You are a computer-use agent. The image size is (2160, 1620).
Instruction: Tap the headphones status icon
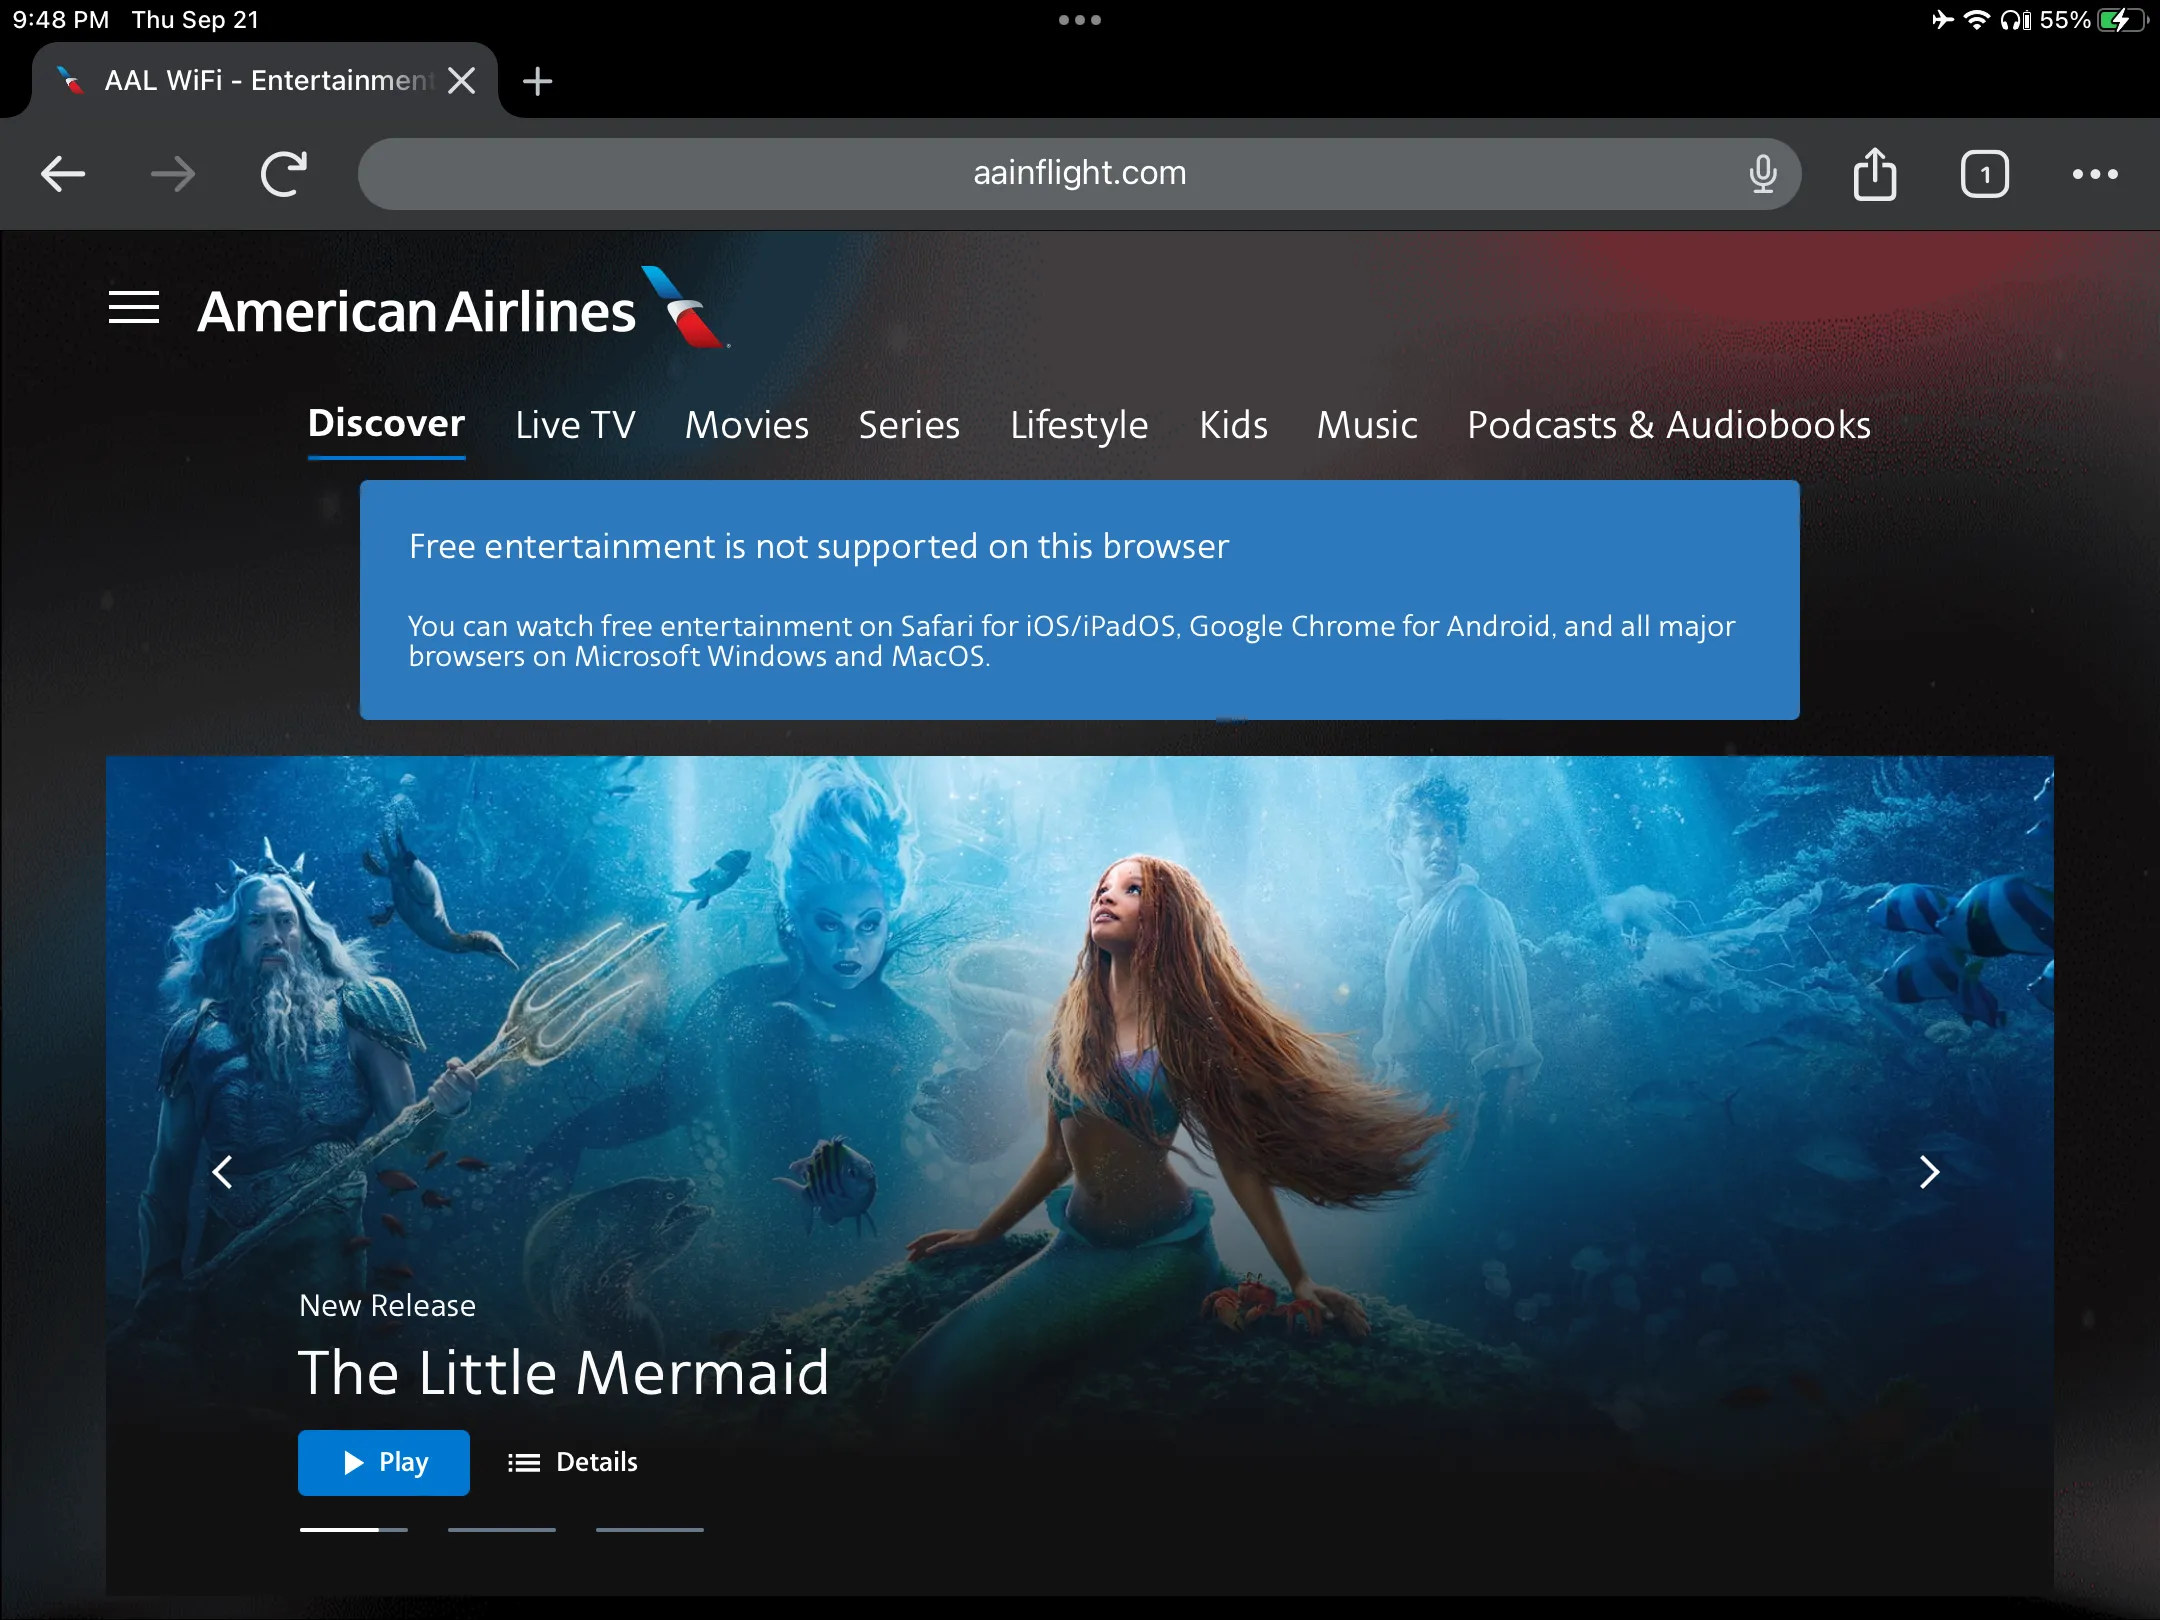point(2015,20)
